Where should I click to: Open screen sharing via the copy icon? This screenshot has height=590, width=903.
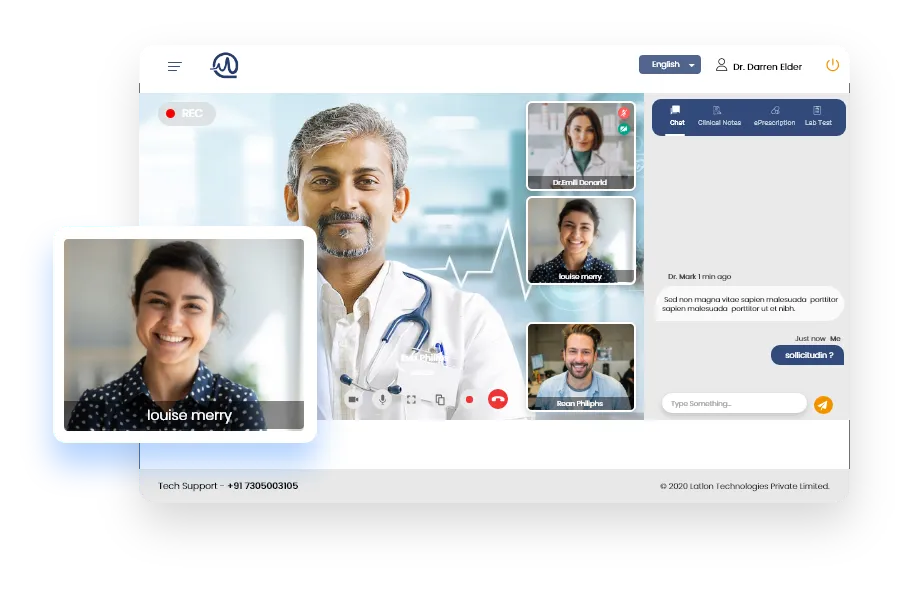click(x=440, y=399)
